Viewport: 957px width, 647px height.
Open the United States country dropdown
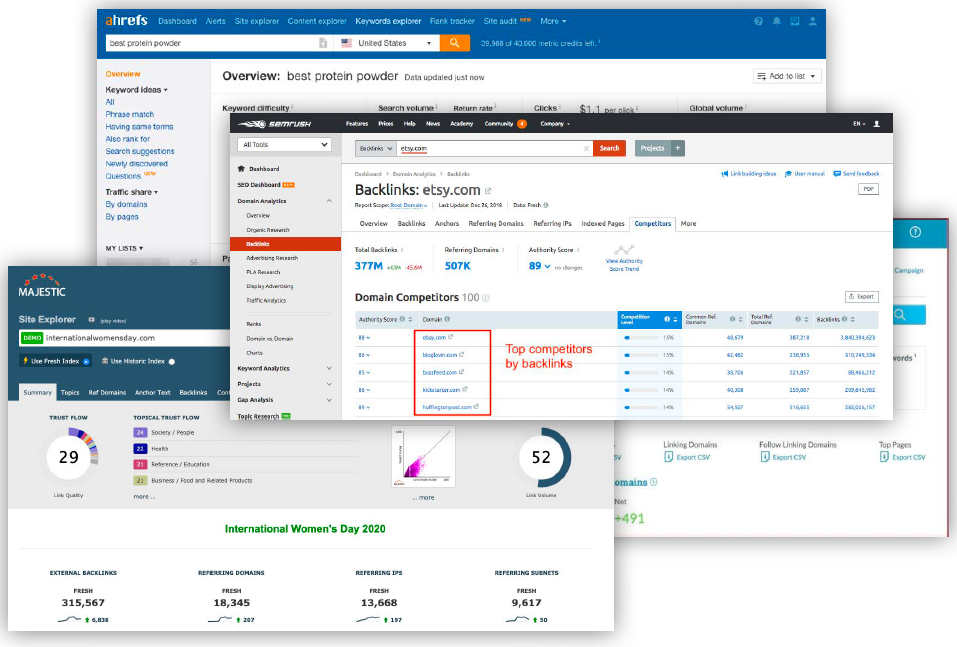[387, 43]
